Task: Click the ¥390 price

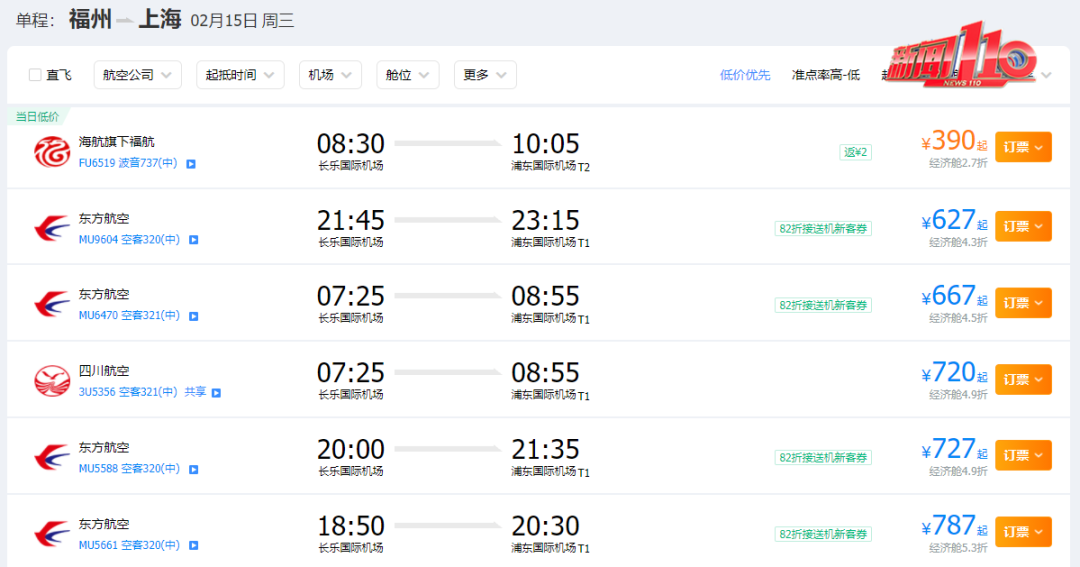Action: 948,141
